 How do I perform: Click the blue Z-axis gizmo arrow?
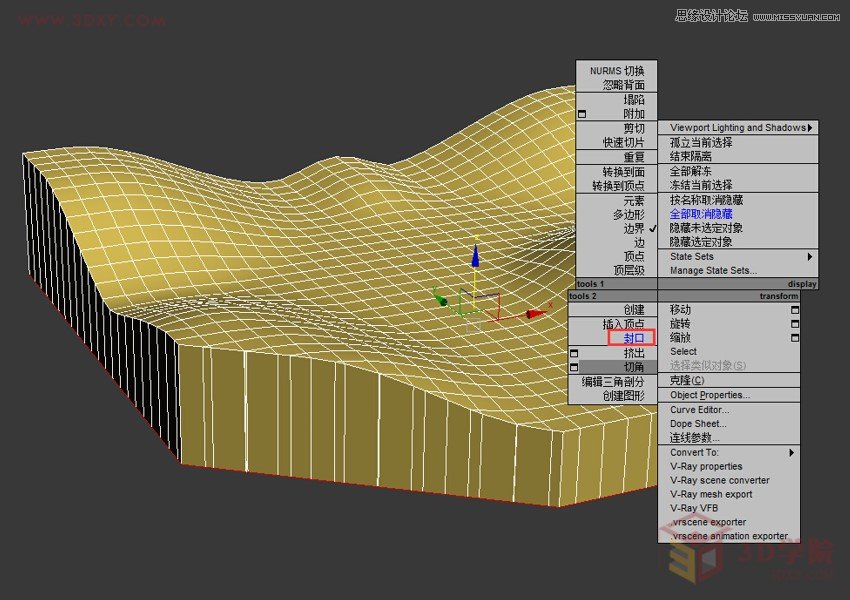point(474,258)
